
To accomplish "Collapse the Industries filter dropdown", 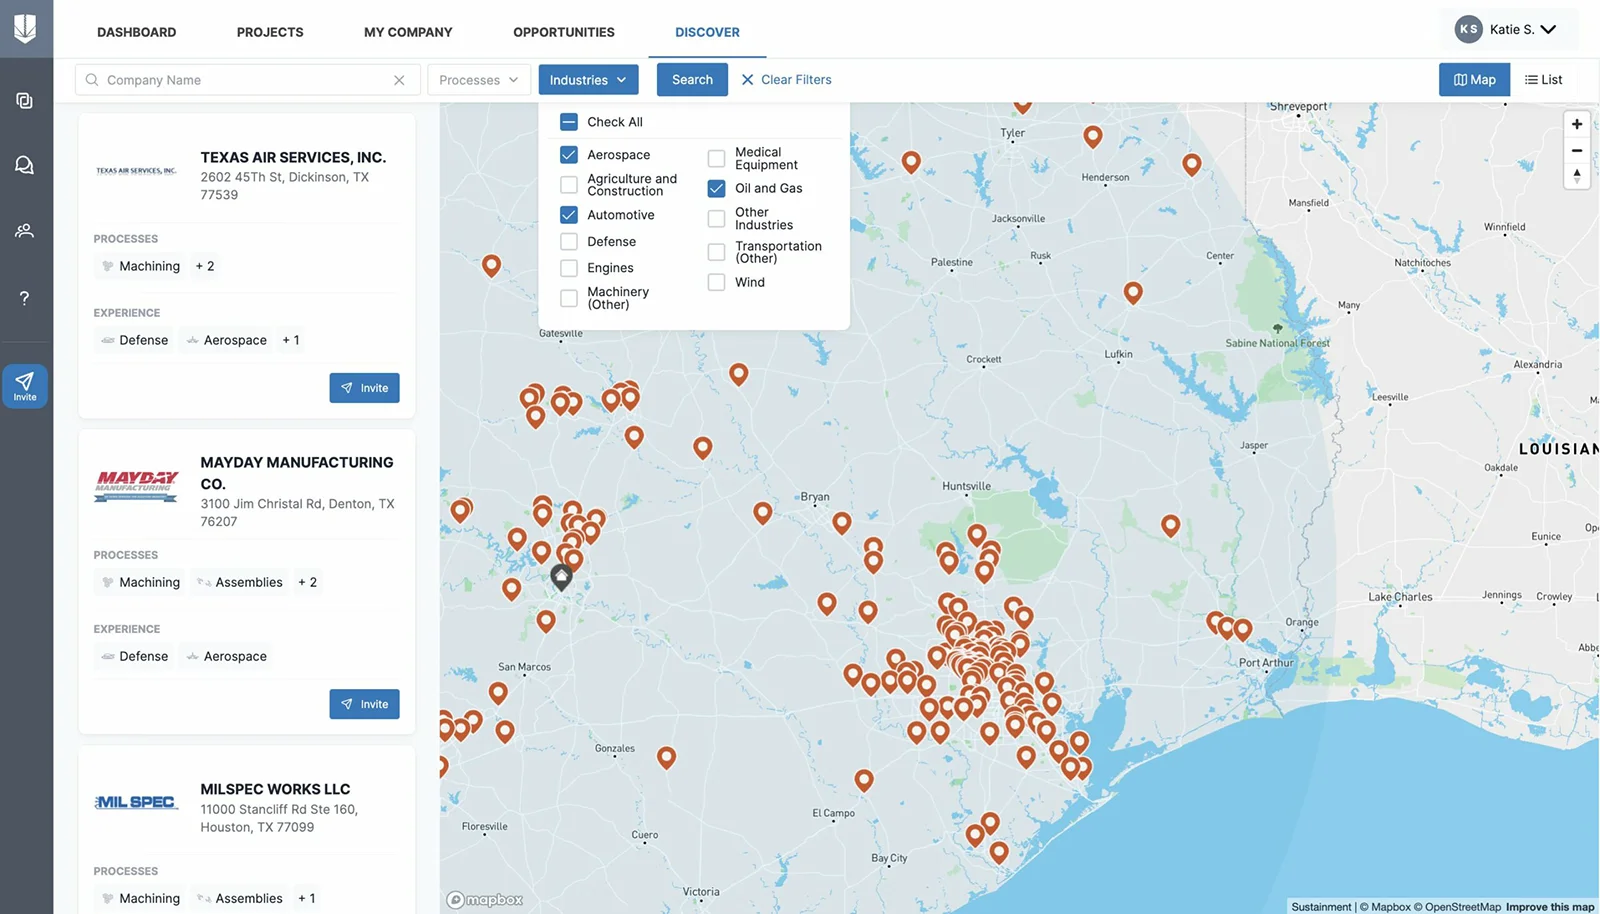I will pyautogui.click(x=588, y=80).
